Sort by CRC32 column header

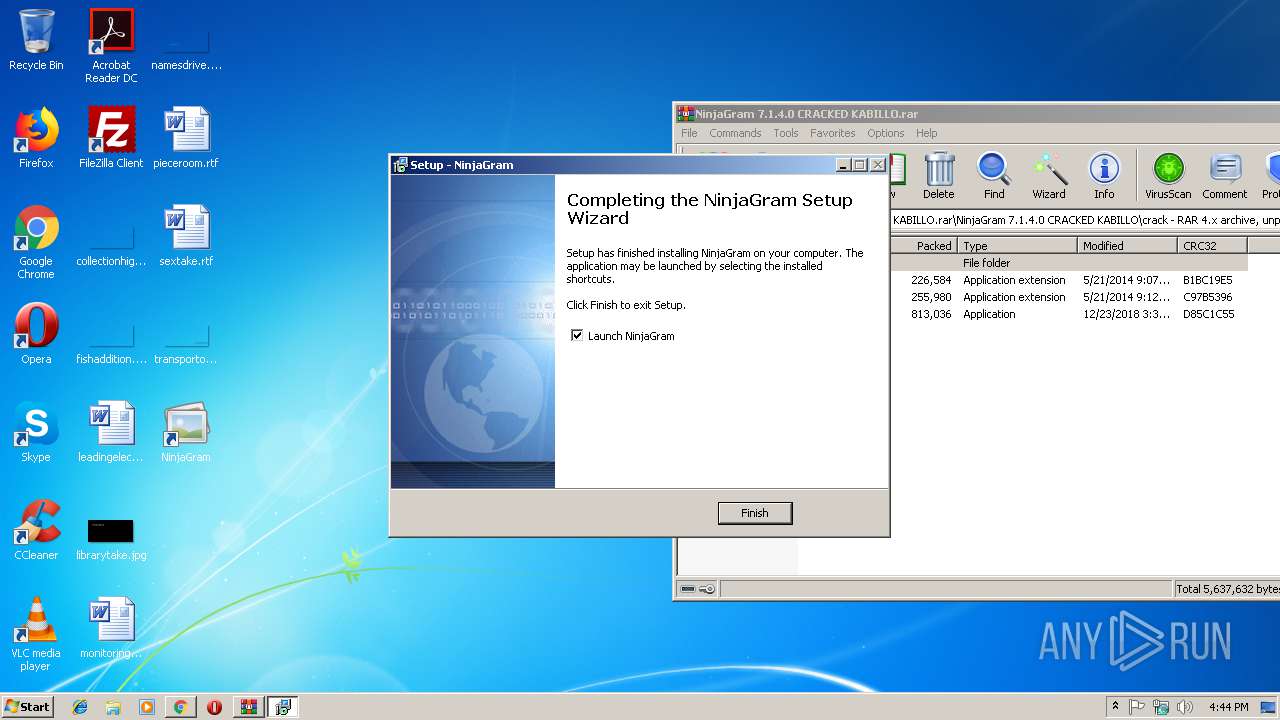[1212, 245]
